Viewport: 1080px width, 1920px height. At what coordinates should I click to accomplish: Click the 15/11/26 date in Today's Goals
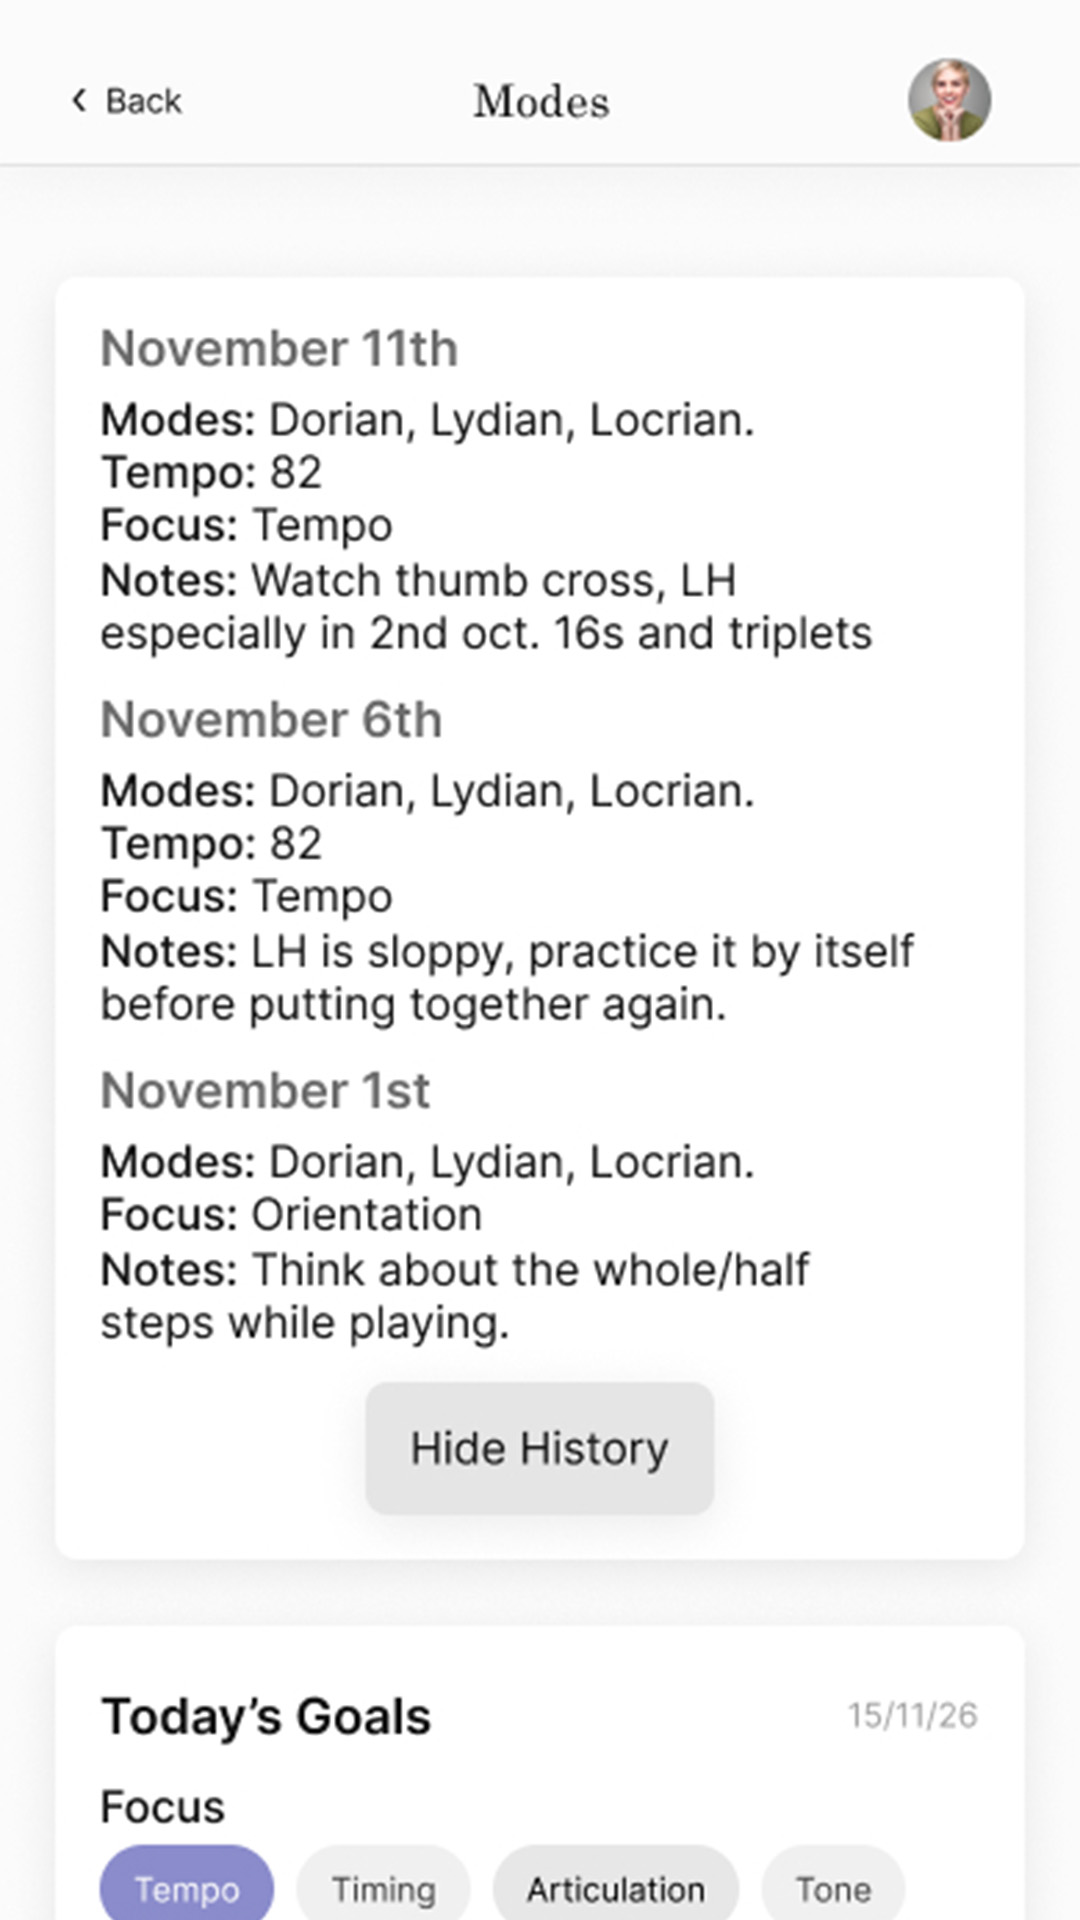click(x=913, y=1715)
